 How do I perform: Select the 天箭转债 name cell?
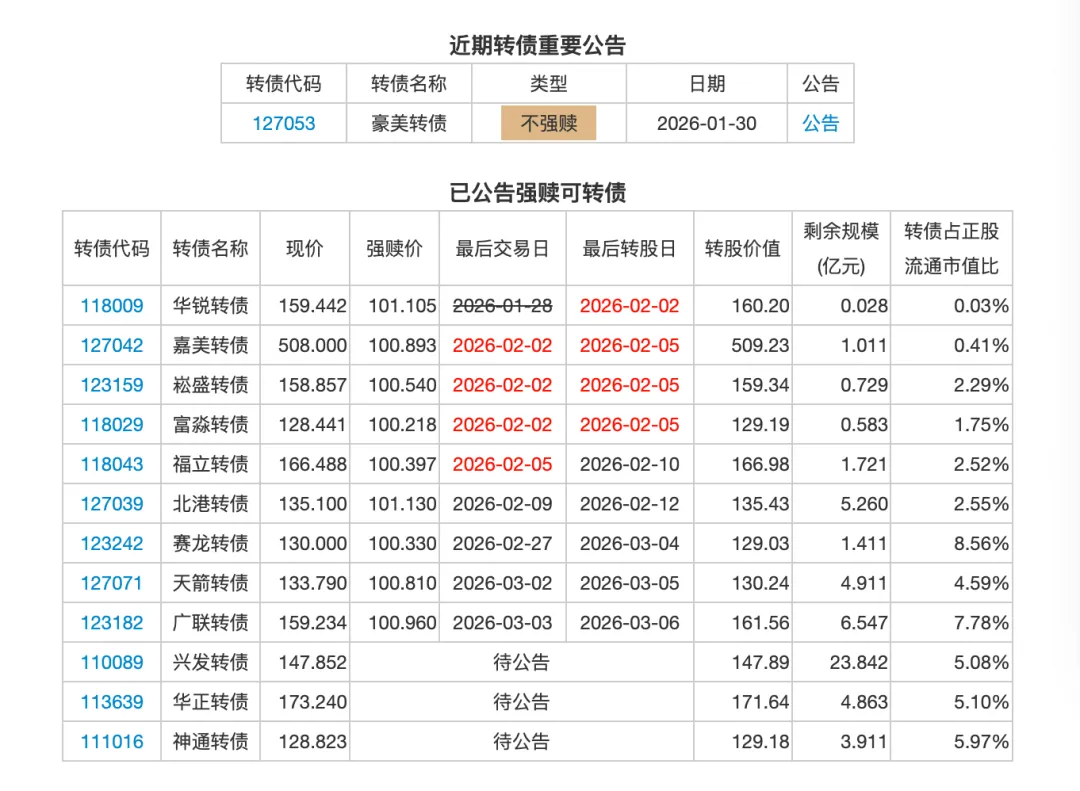(x=210, y=583)
